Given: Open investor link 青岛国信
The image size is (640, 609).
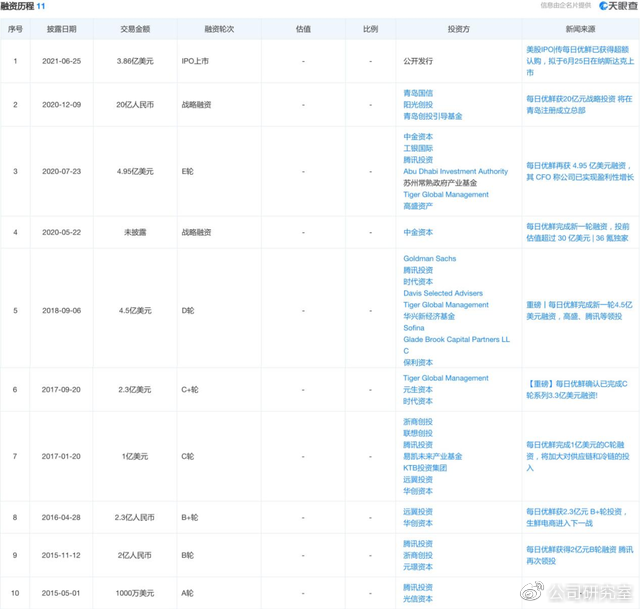Looking at the screenshot, I should (x=418, y=93).
